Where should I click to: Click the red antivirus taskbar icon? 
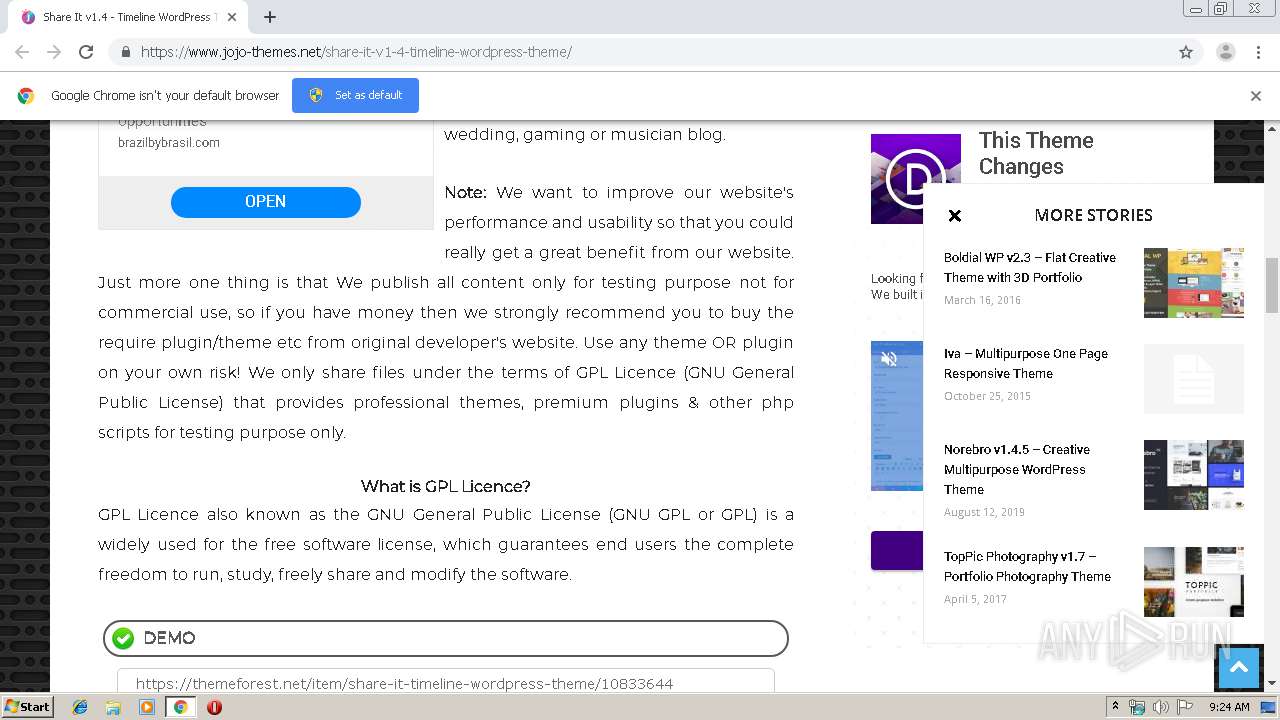(x=214, y=707)
